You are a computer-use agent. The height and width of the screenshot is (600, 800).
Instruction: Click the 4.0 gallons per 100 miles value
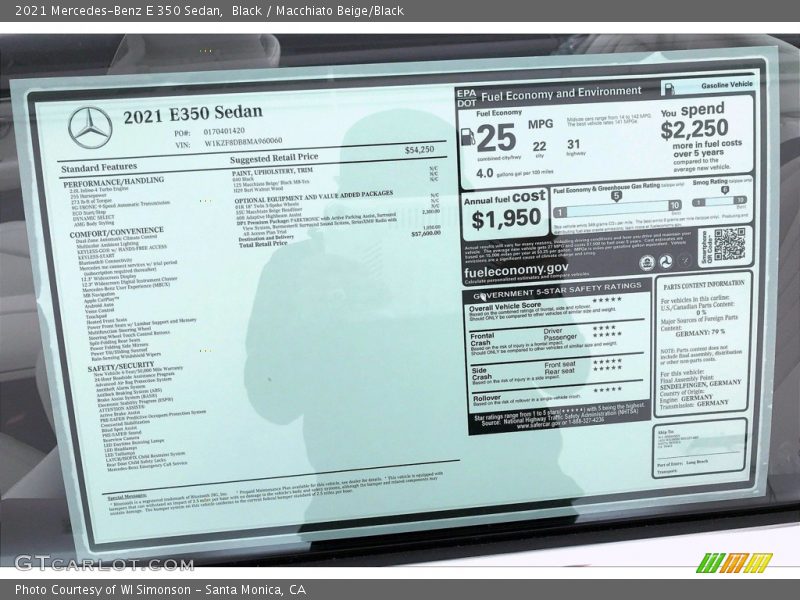tap(484, 173)
